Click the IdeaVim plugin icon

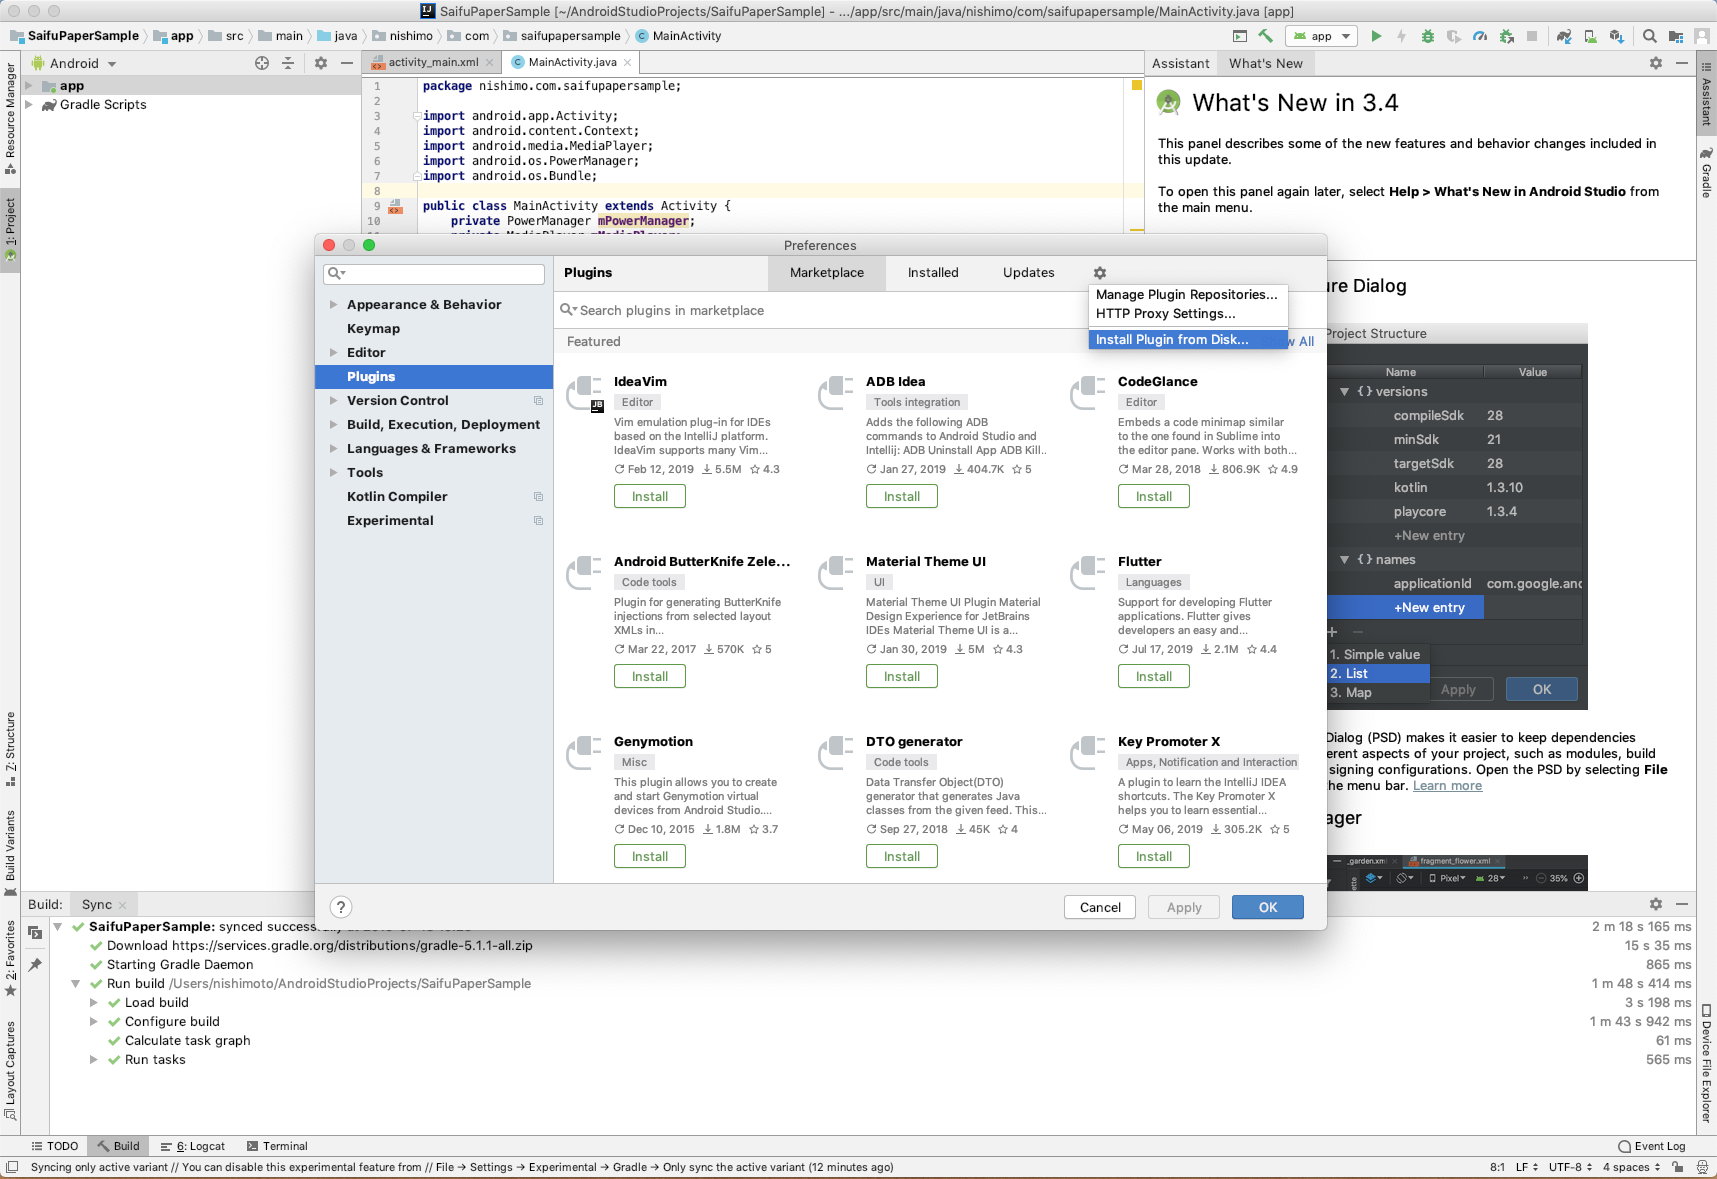pos(585,393)
